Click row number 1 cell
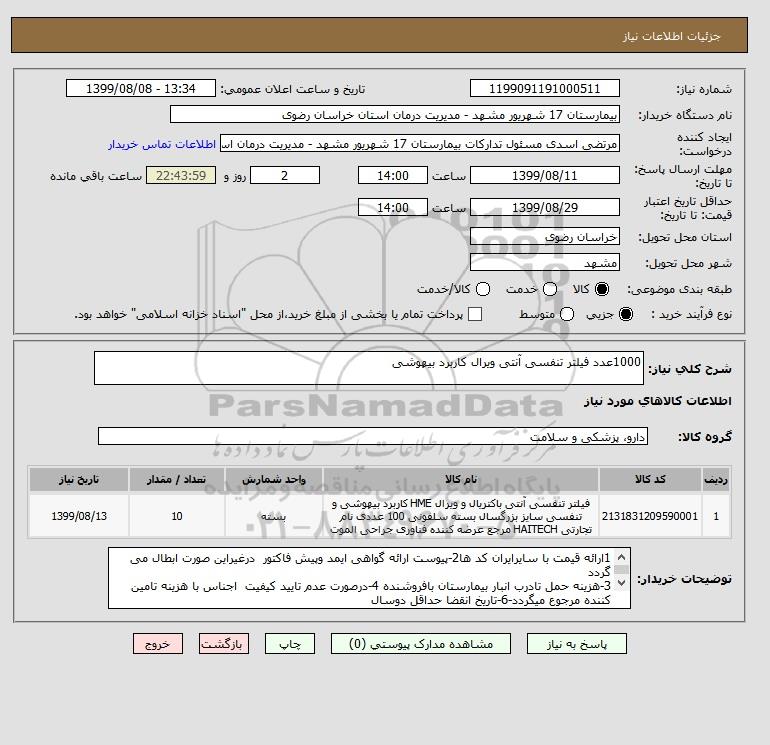 [x=716, y=516]
